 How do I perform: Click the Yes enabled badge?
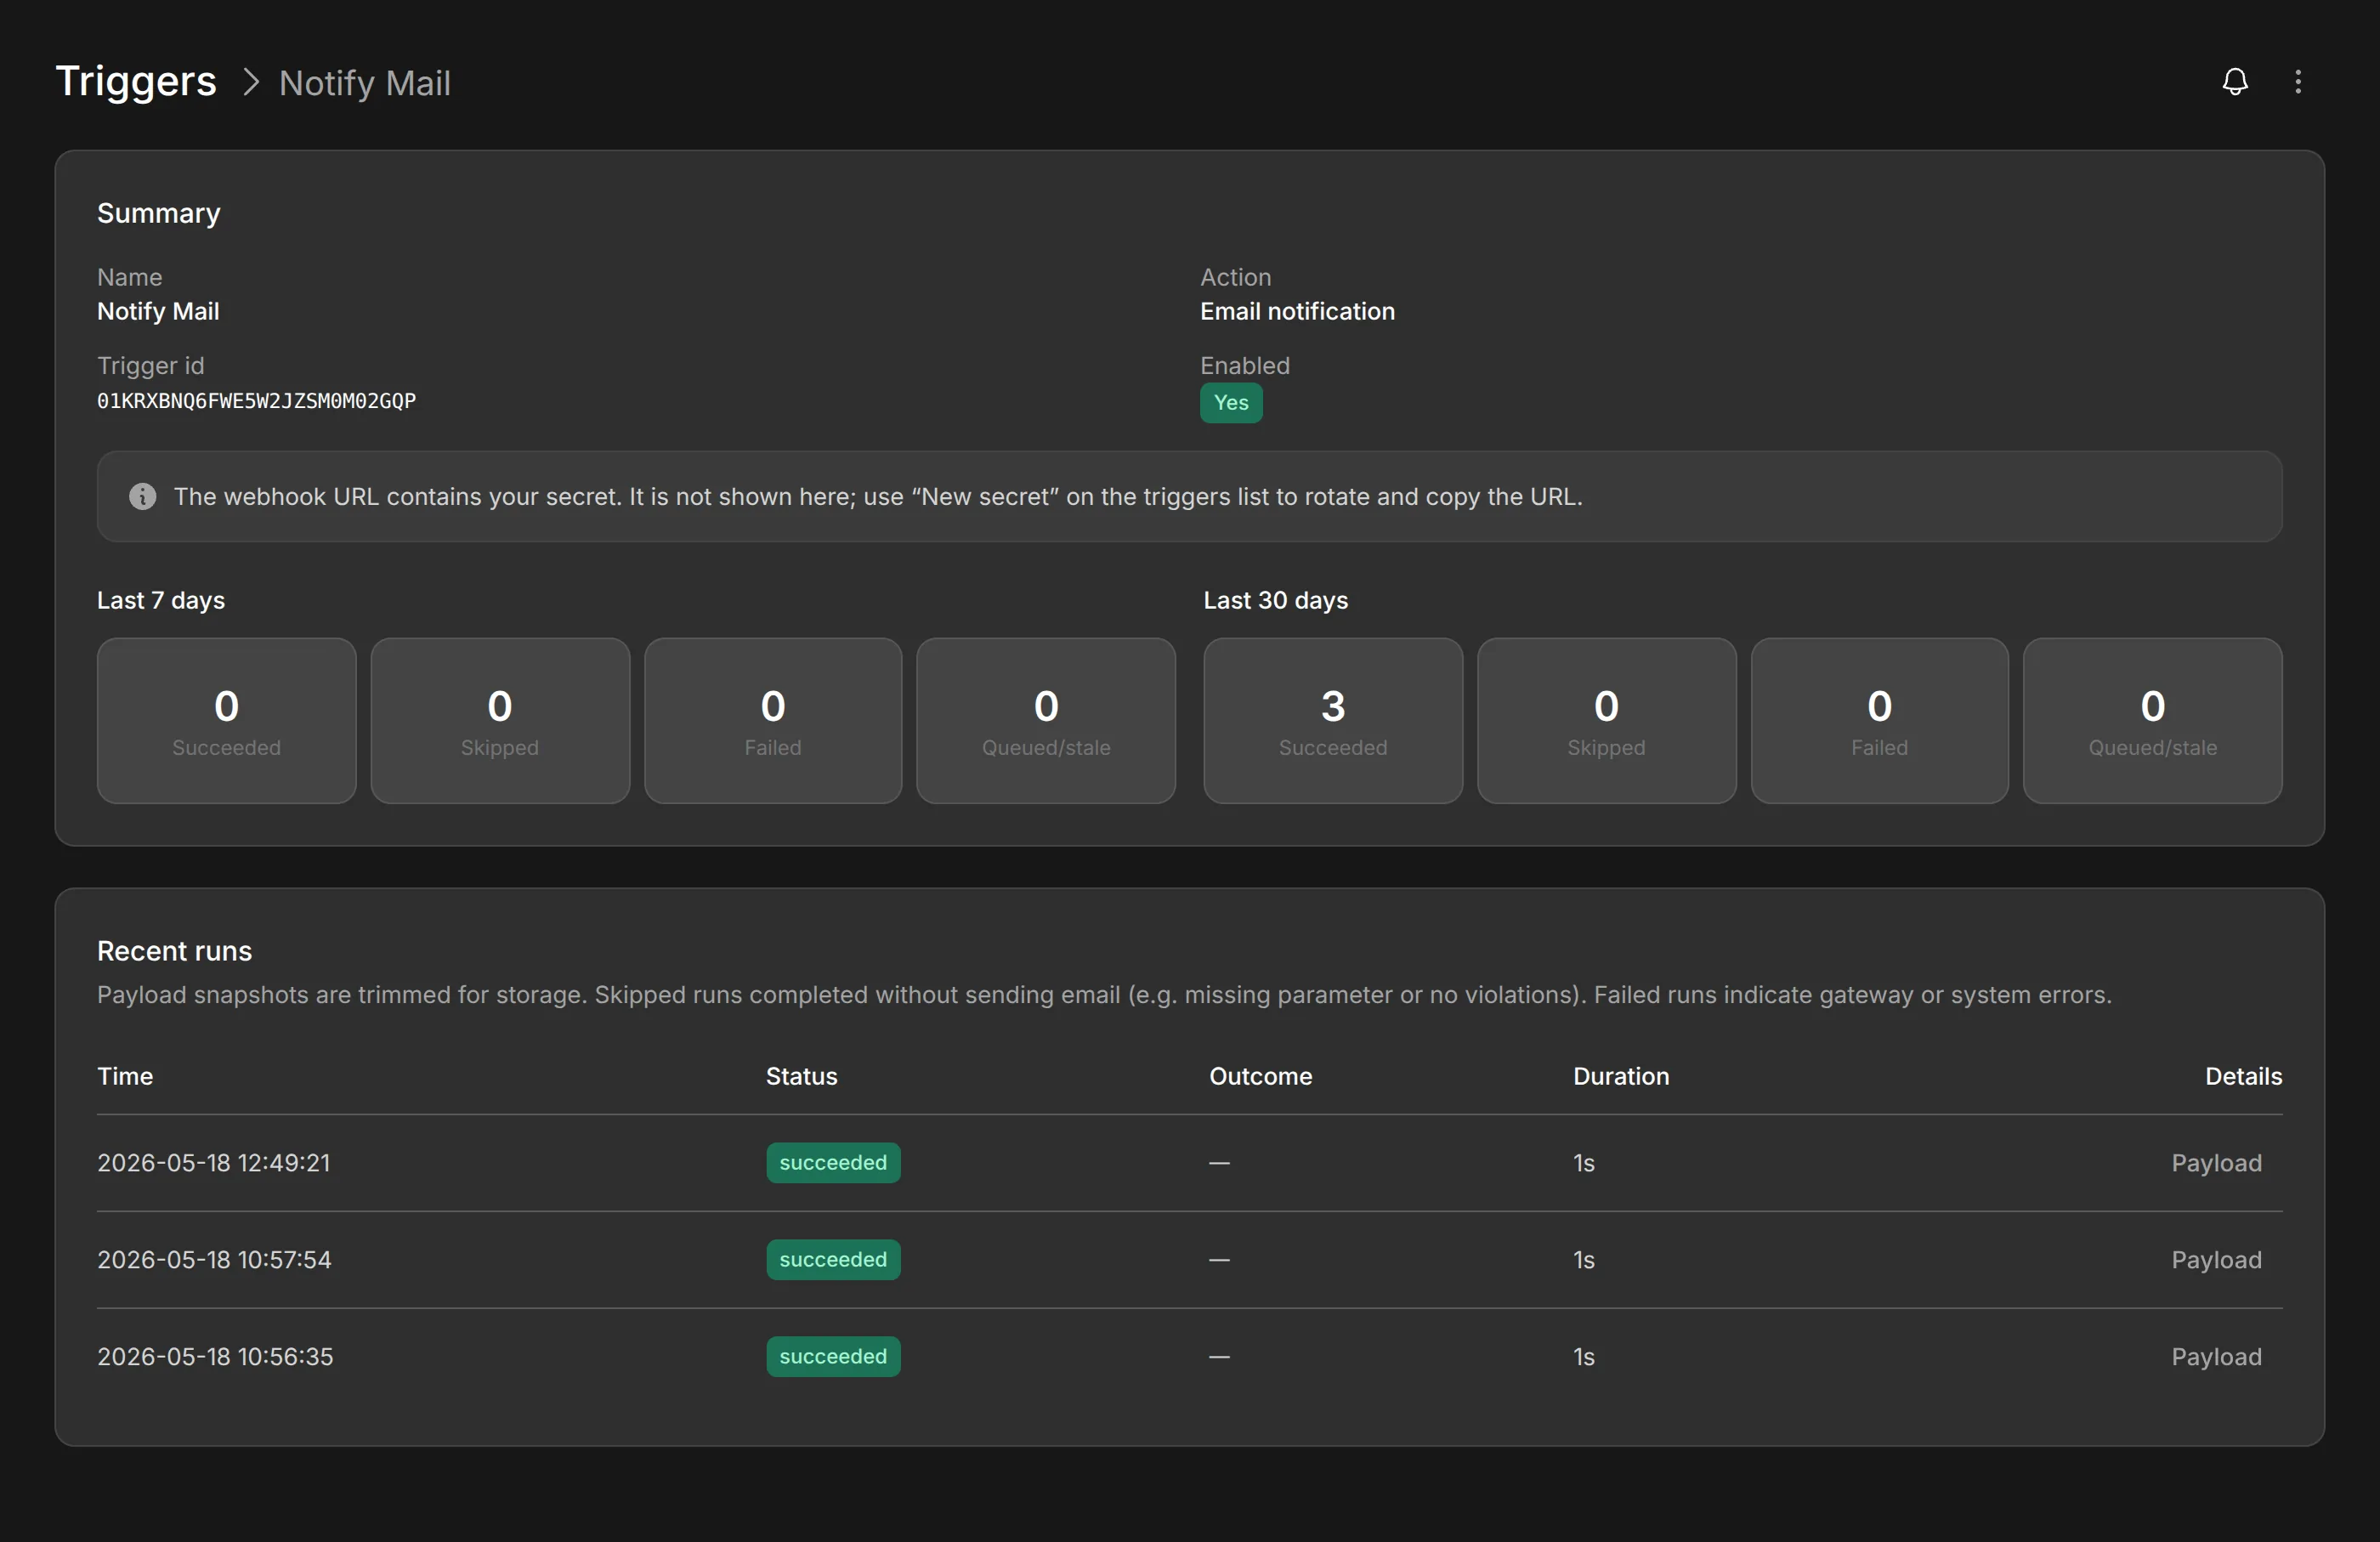pyautogui.click(x=1231, y=403)
